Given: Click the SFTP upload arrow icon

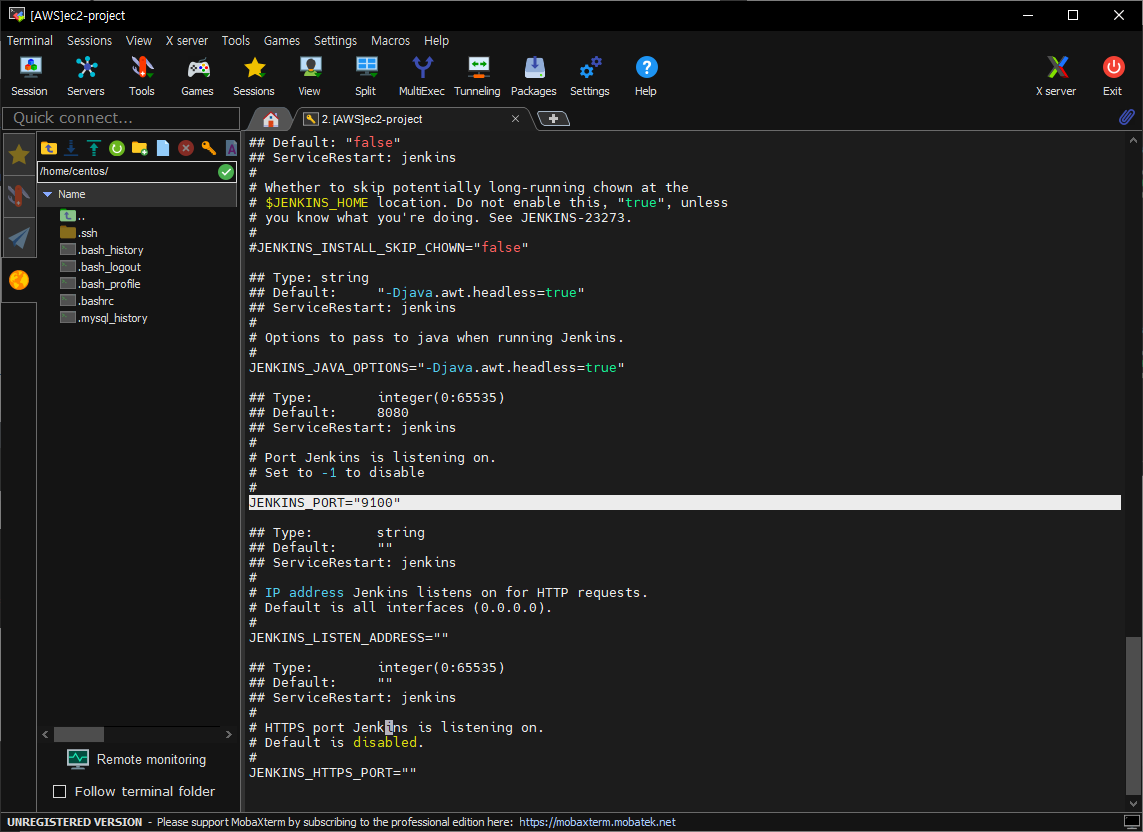Looking at the screenshot, I should tap(94, 148).
